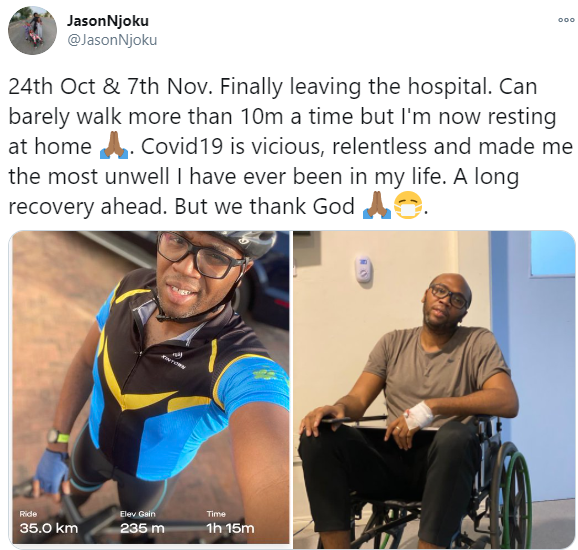Image resolution: width=578 pixels, height=550 pixels.
Task: Open the wheelchair hospital photo
Action: click(434, 389)
